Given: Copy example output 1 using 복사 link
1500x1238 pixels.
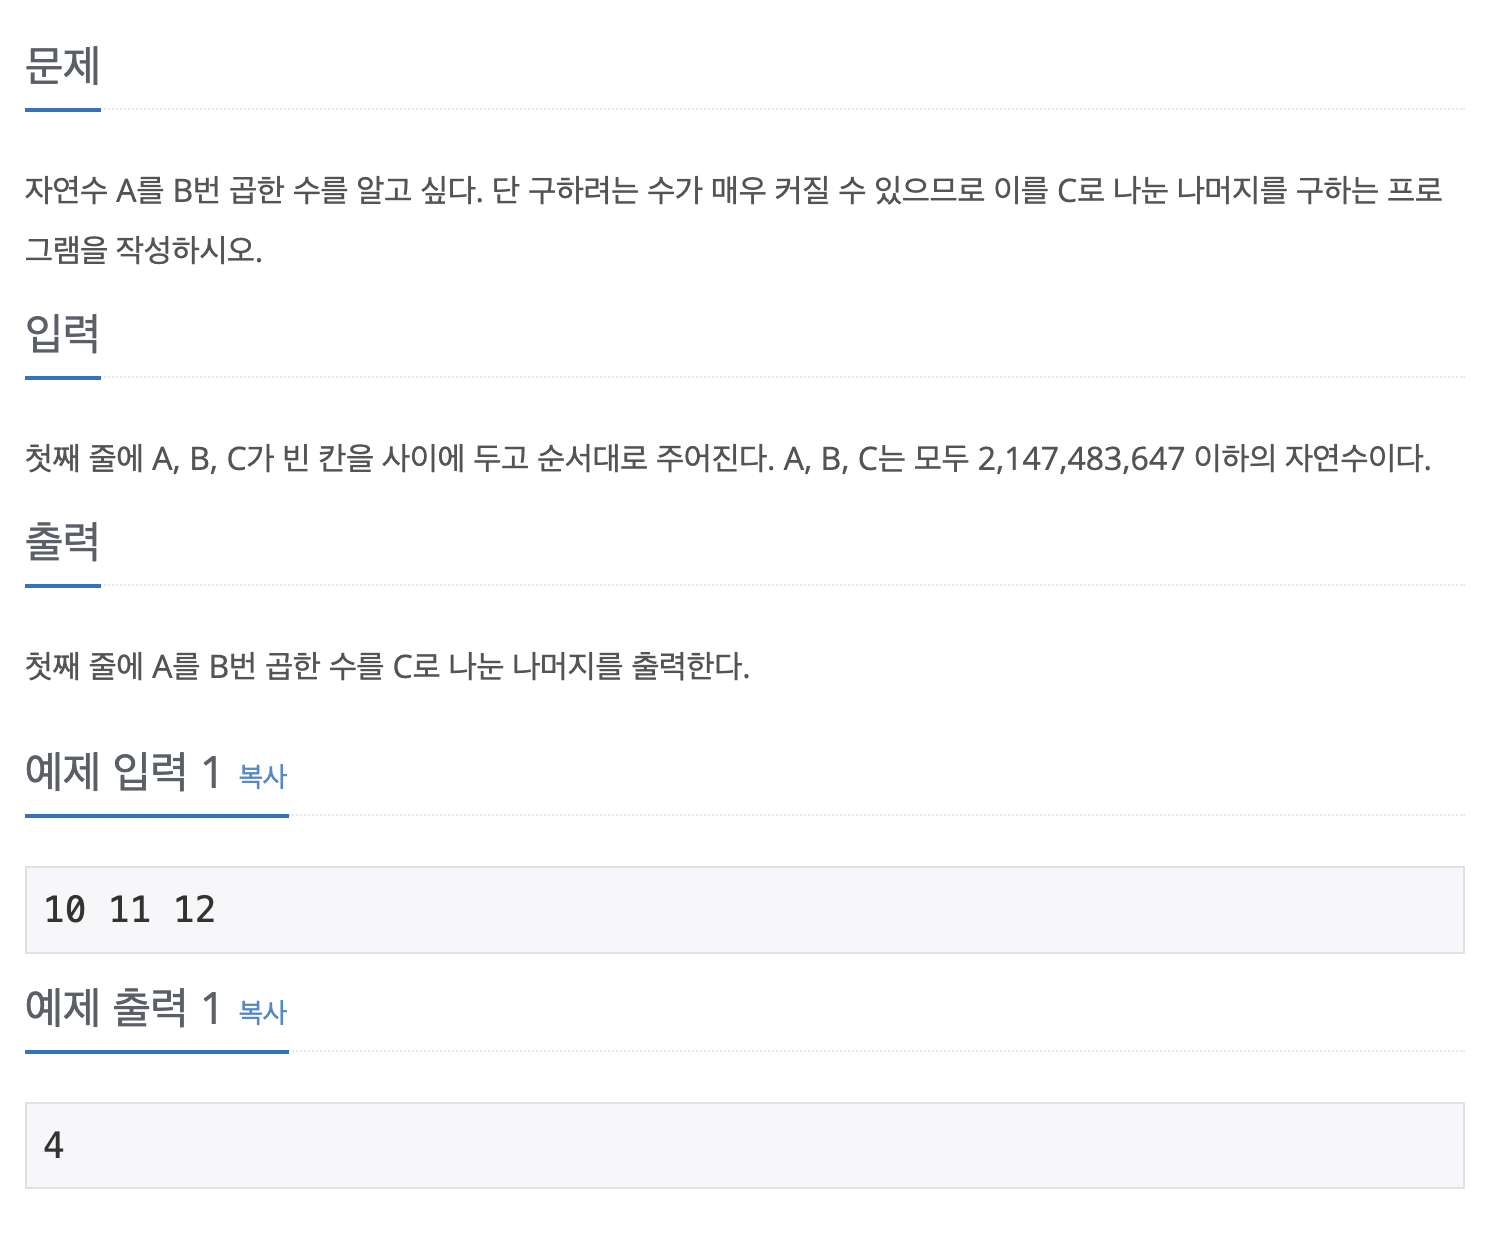Looking at the screenshot, I should coord(263,1012).
